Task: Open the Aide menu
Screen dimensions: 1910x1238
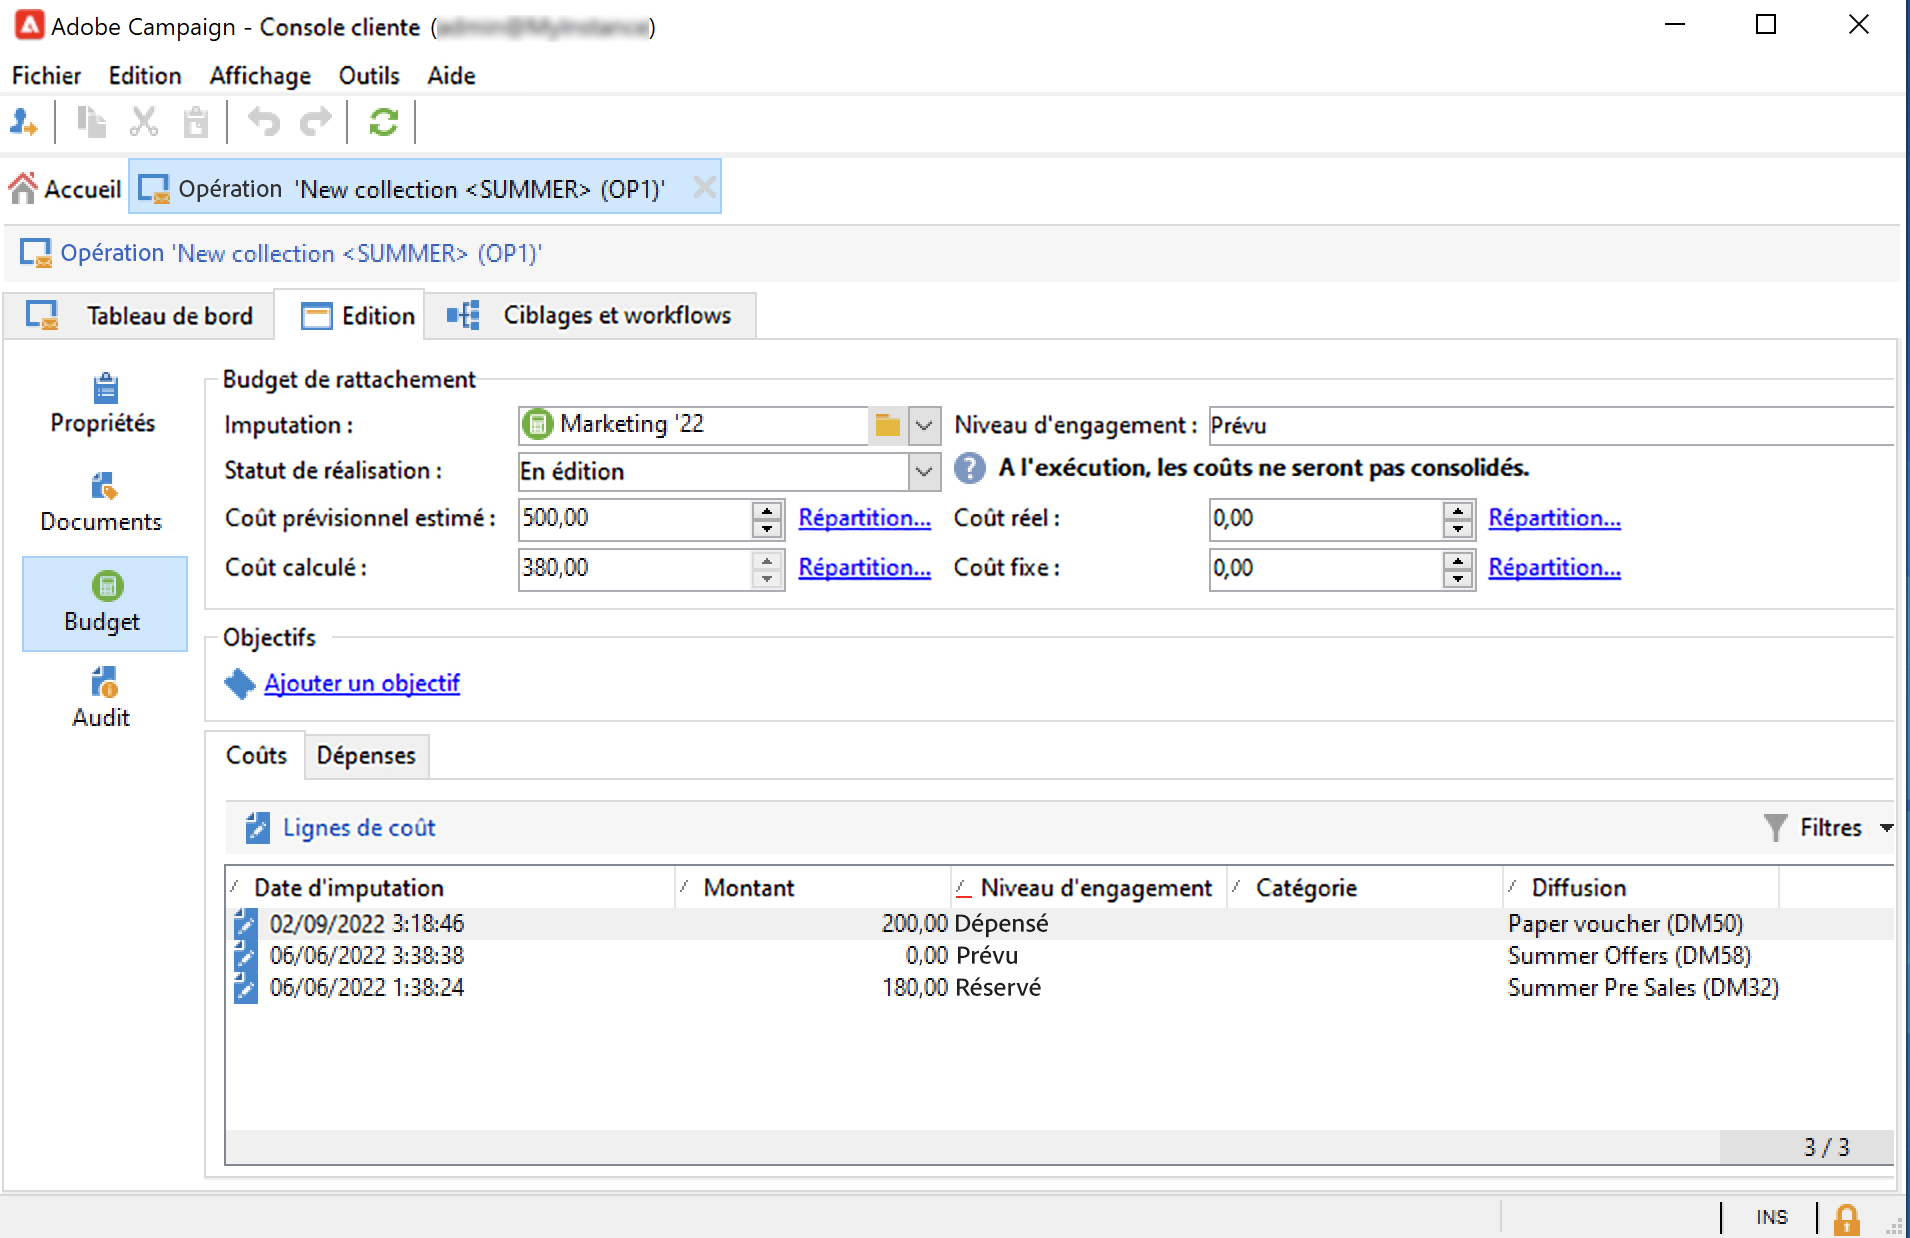Action: click(x=451, y=76)
